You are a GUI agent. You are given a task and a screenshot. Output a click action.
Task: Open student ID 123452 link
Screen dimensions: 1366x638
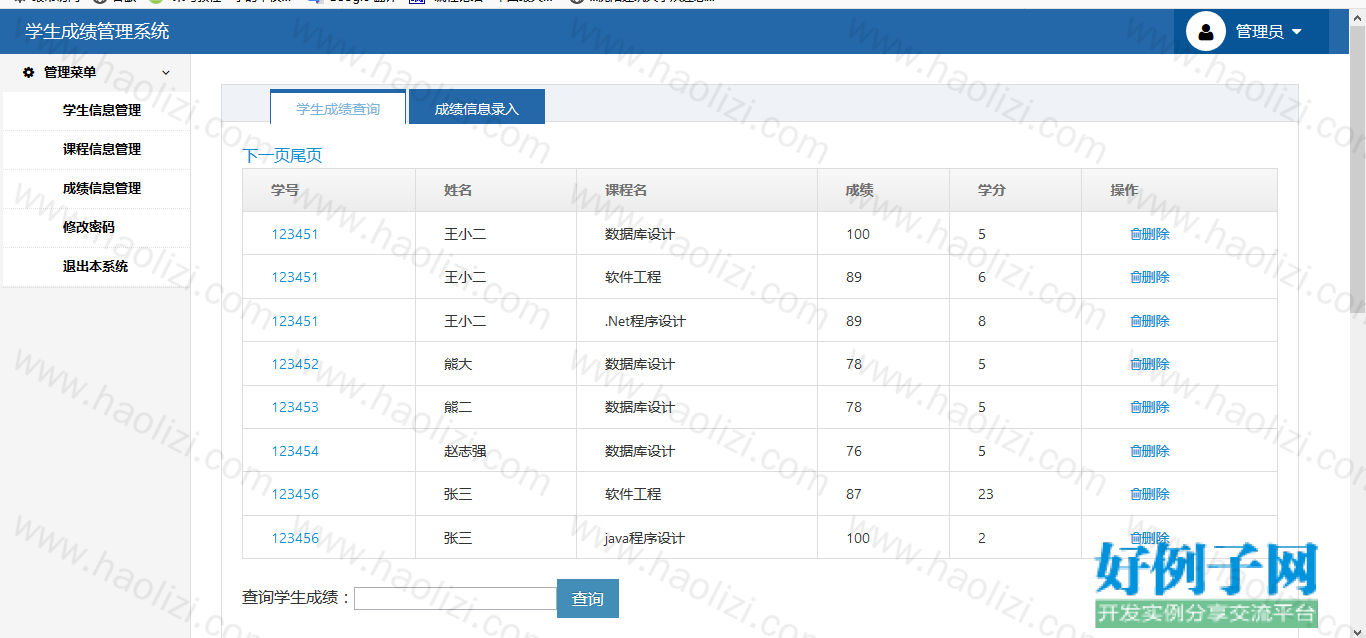(295, 364)
